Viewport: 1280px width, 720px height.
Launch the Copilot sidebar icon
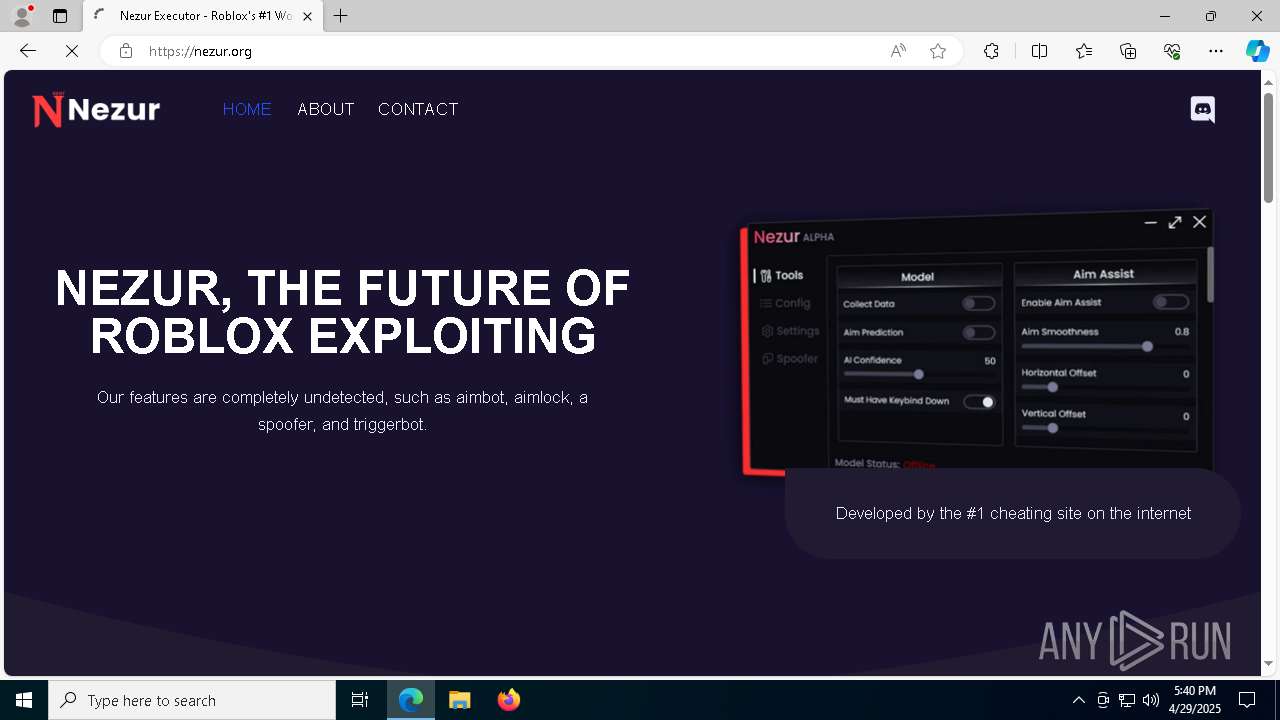point(1257,51)
